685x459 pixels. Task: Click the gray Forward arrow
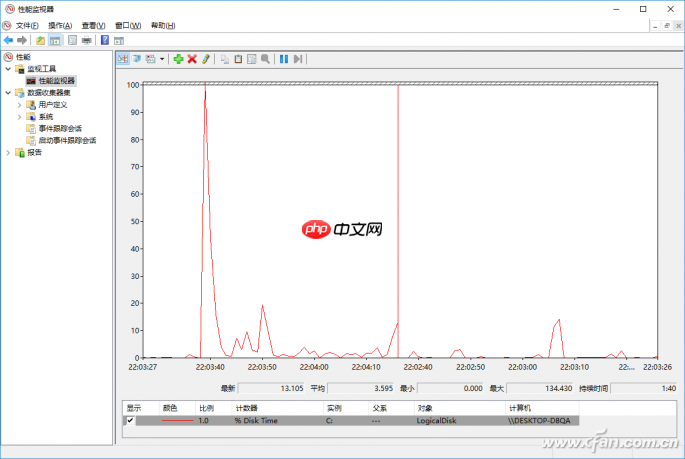22,40
